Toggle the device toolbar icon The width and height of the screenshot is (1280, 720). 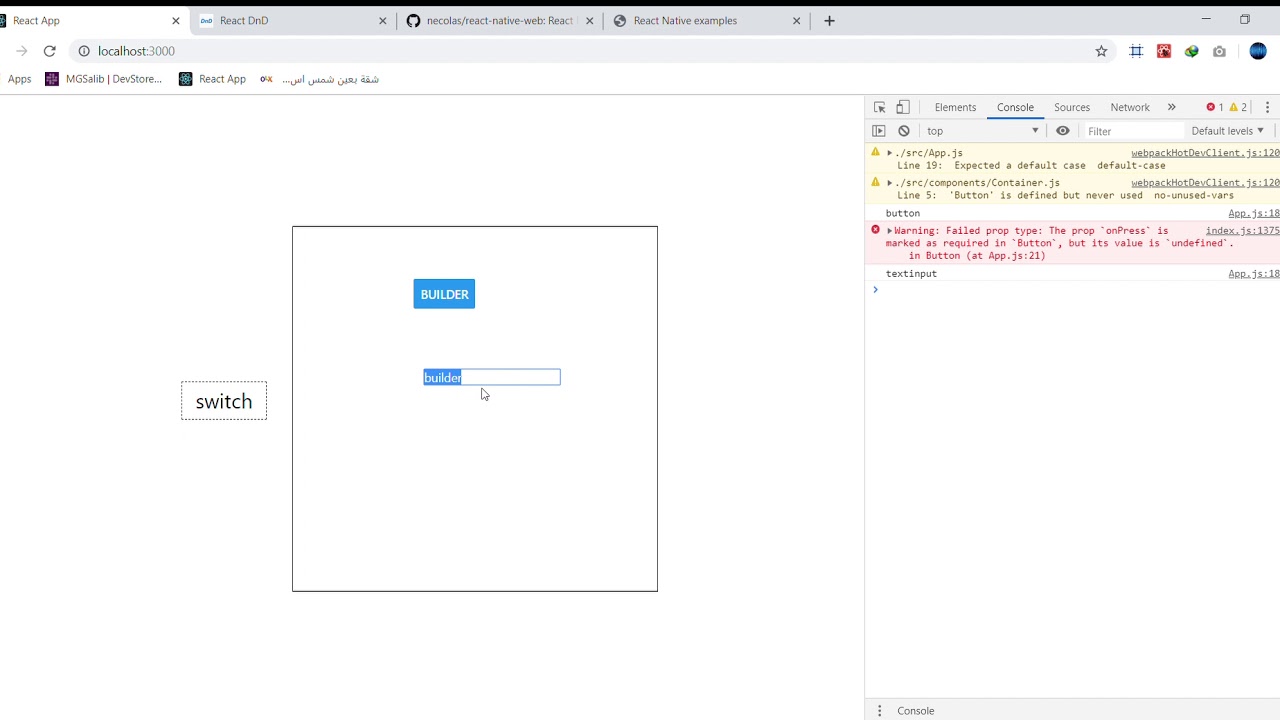coord(903,107)
